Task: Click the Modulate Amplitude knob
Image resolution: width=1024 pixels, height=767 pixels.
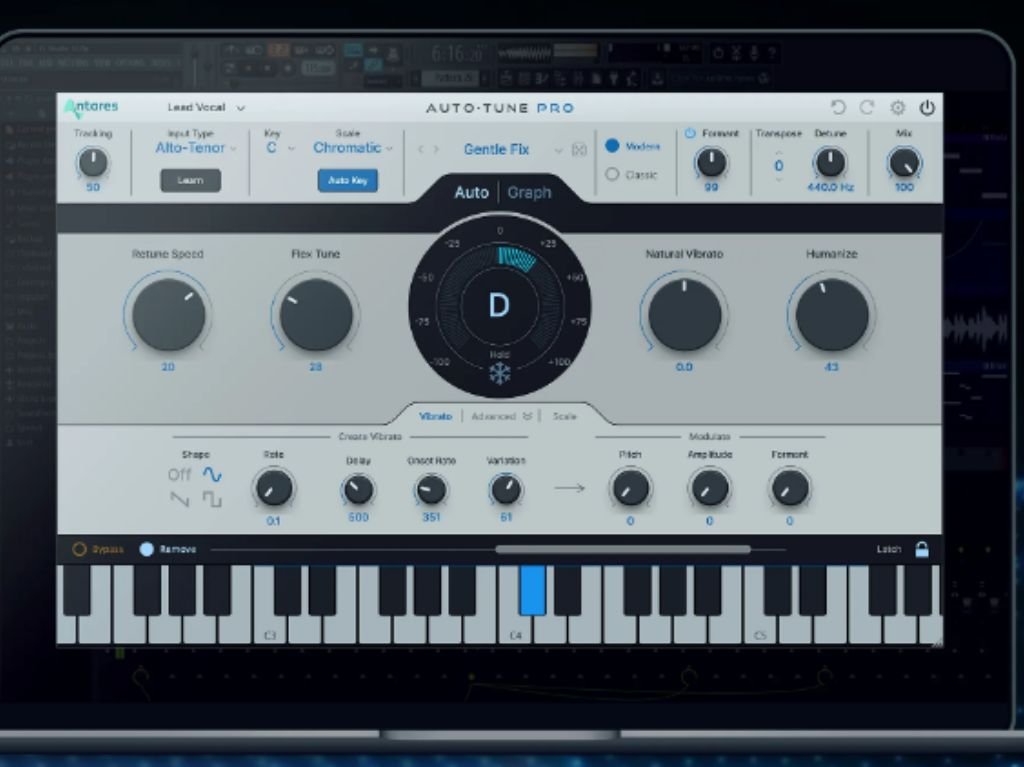Action: [x=710, y=489]
